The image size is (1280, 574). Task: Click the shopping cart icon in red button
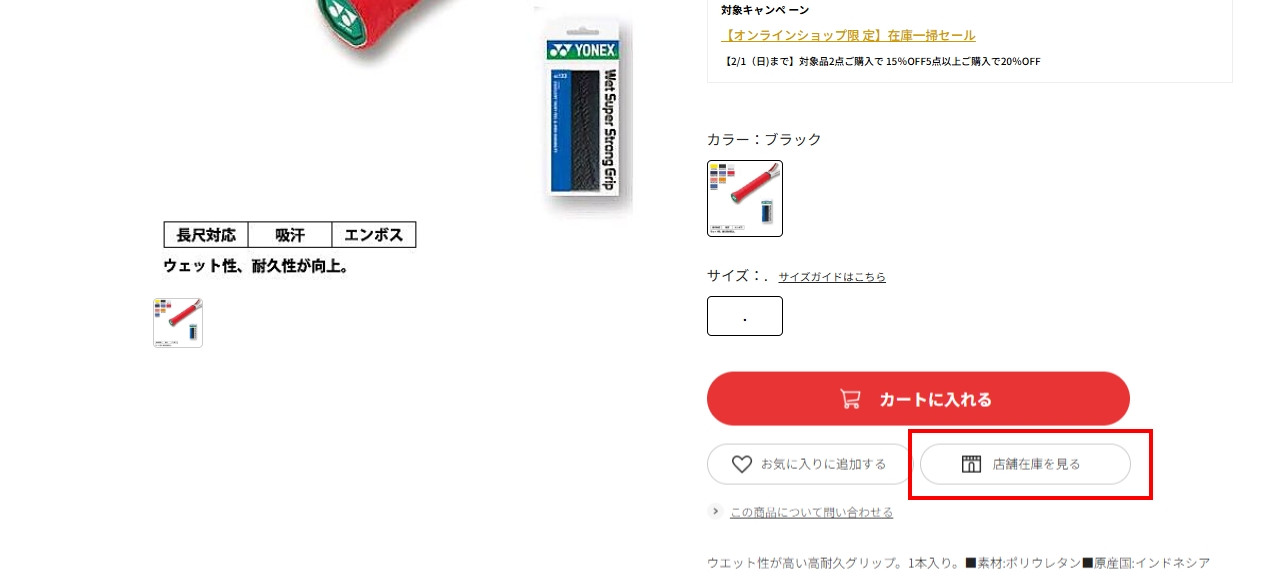850,399
